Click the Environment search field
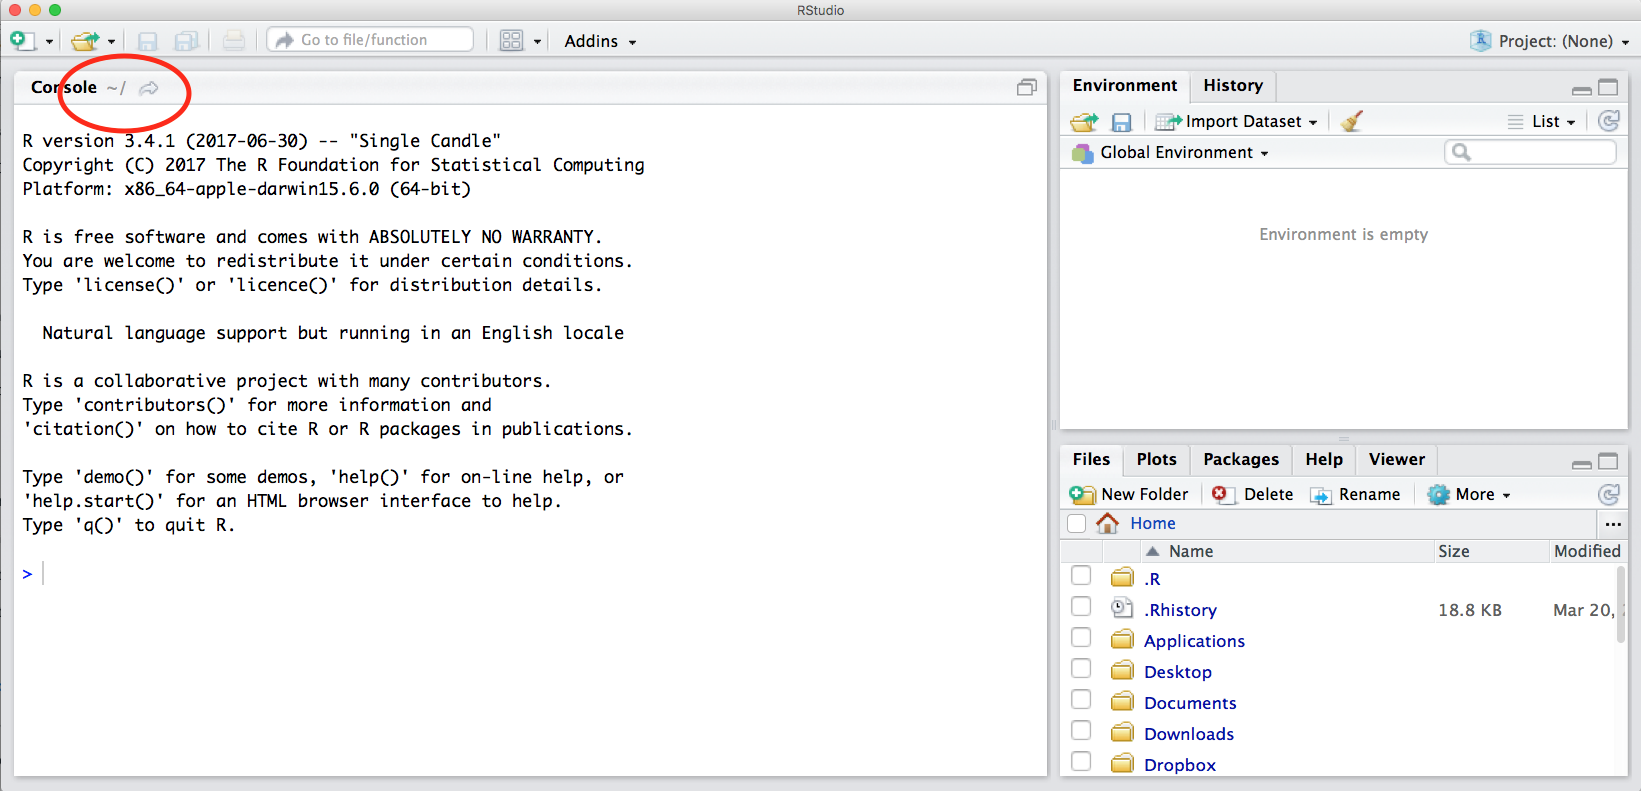 (1530, 152)
